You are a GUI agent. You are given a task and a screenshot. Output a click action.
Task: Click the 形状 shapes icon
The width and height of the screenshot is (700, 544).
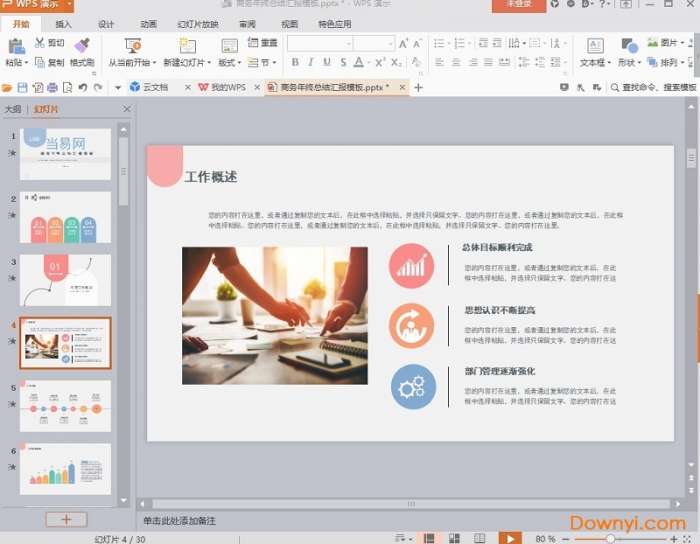(629, 46)
